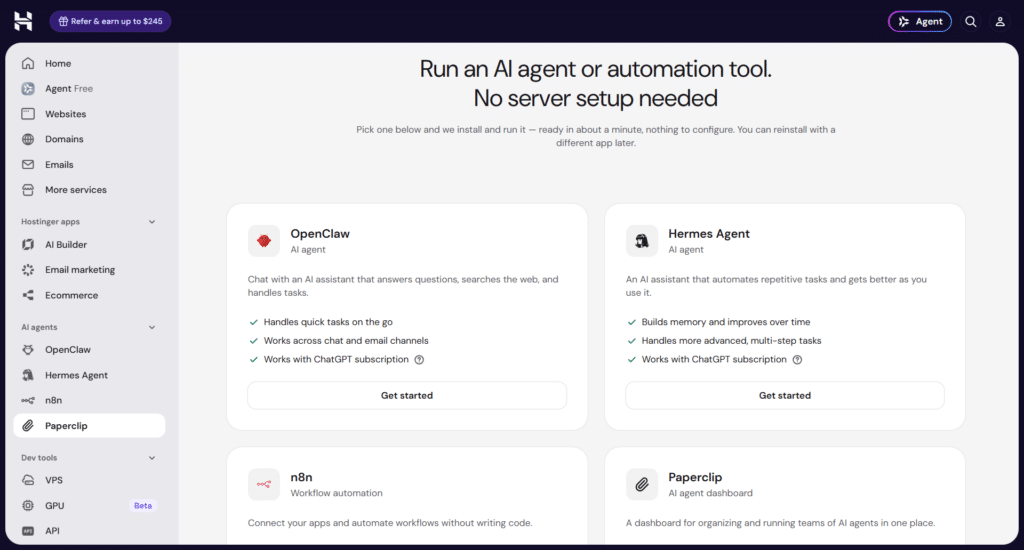Click 'AI agent dashboard' subtitle
The width and height of the screenshot is (1024, 550).
(710, 493)
